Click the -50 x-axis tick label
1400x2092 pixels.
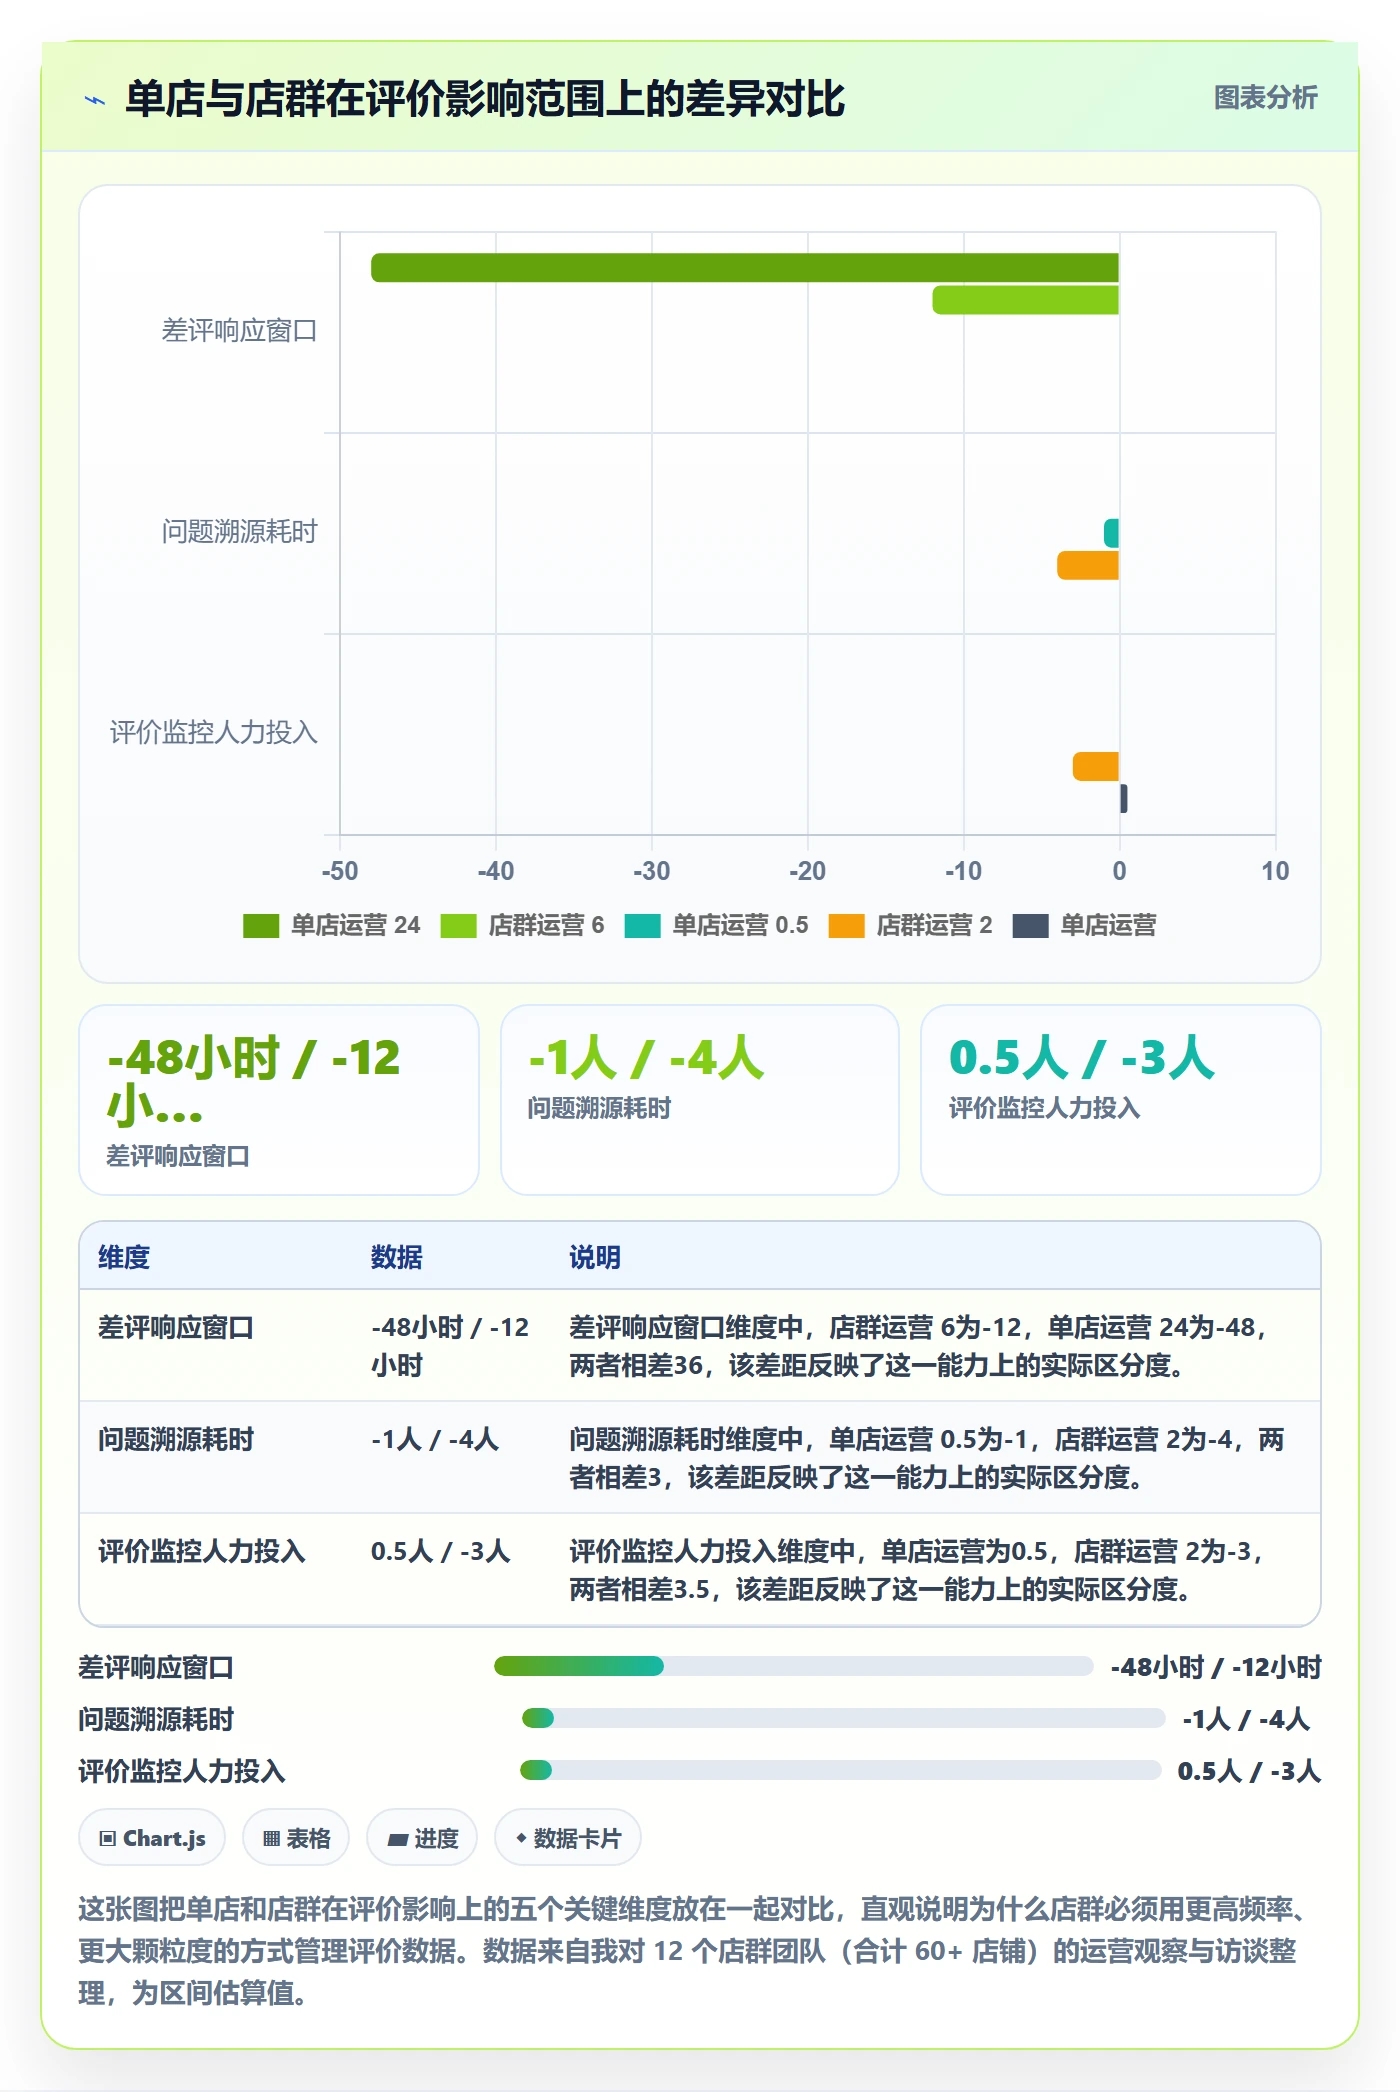click(340, 871)
